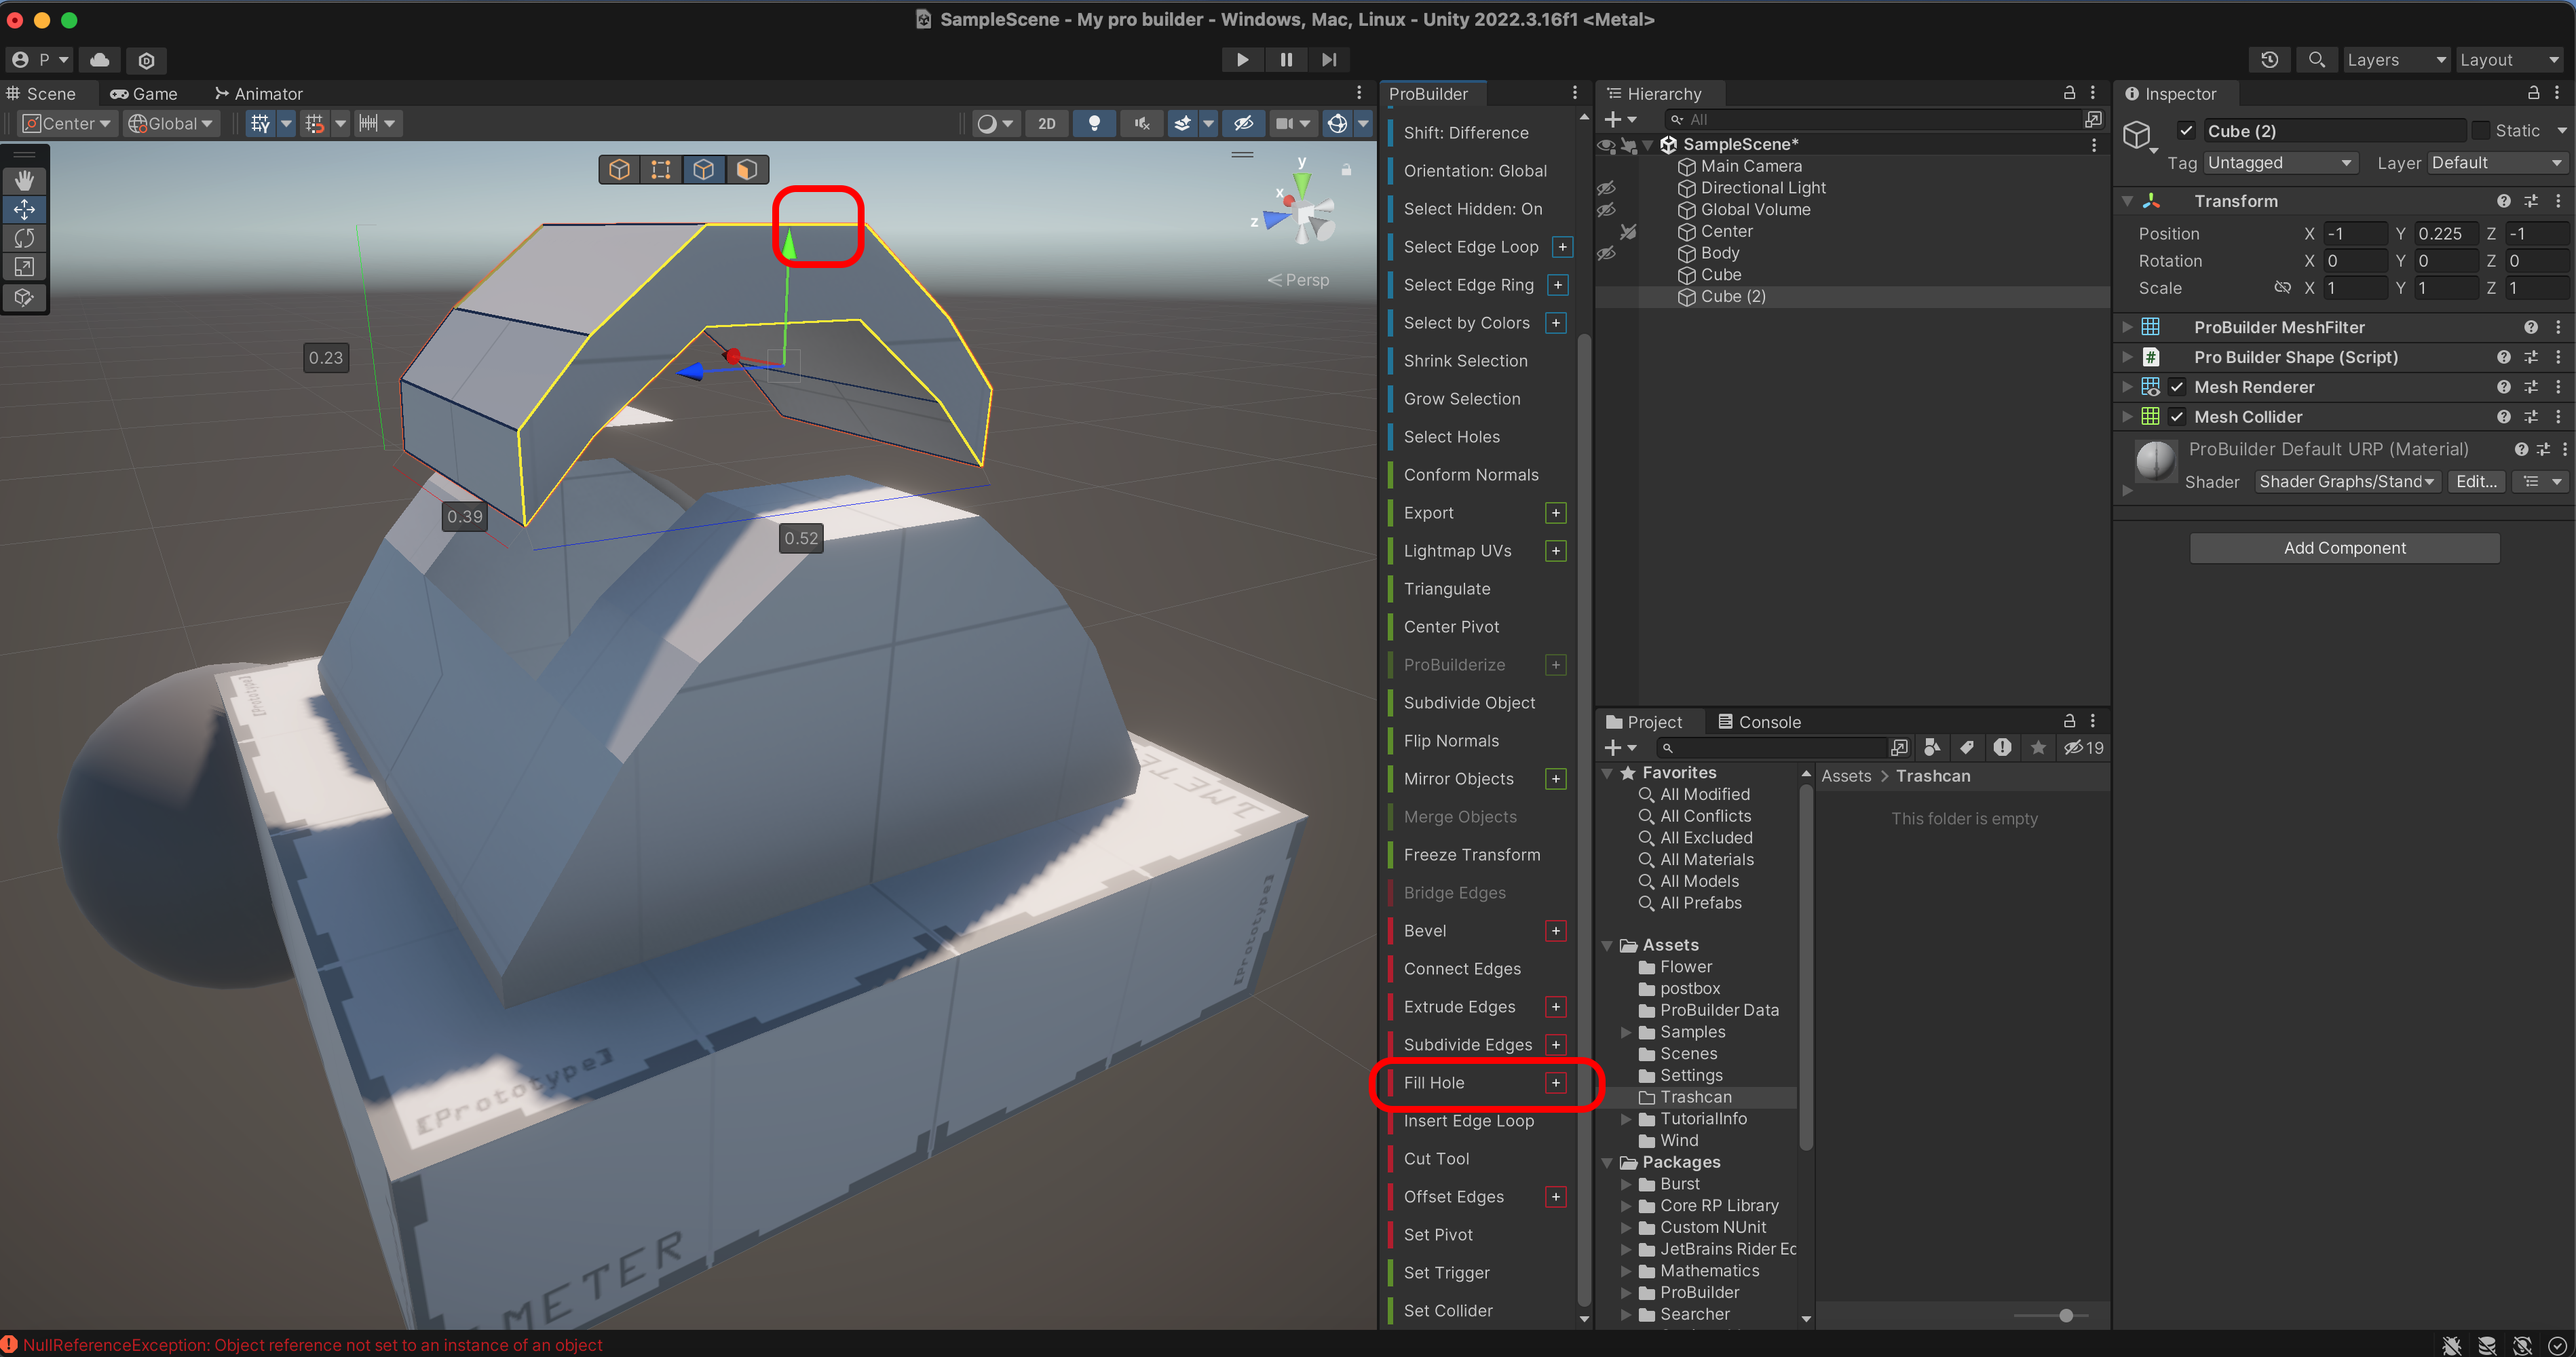Toggle scene lighting bulb icon
Image resolution: width=2576 pixels, height=1357 pixels.
pyautogui.click(x=1094, y=123)
